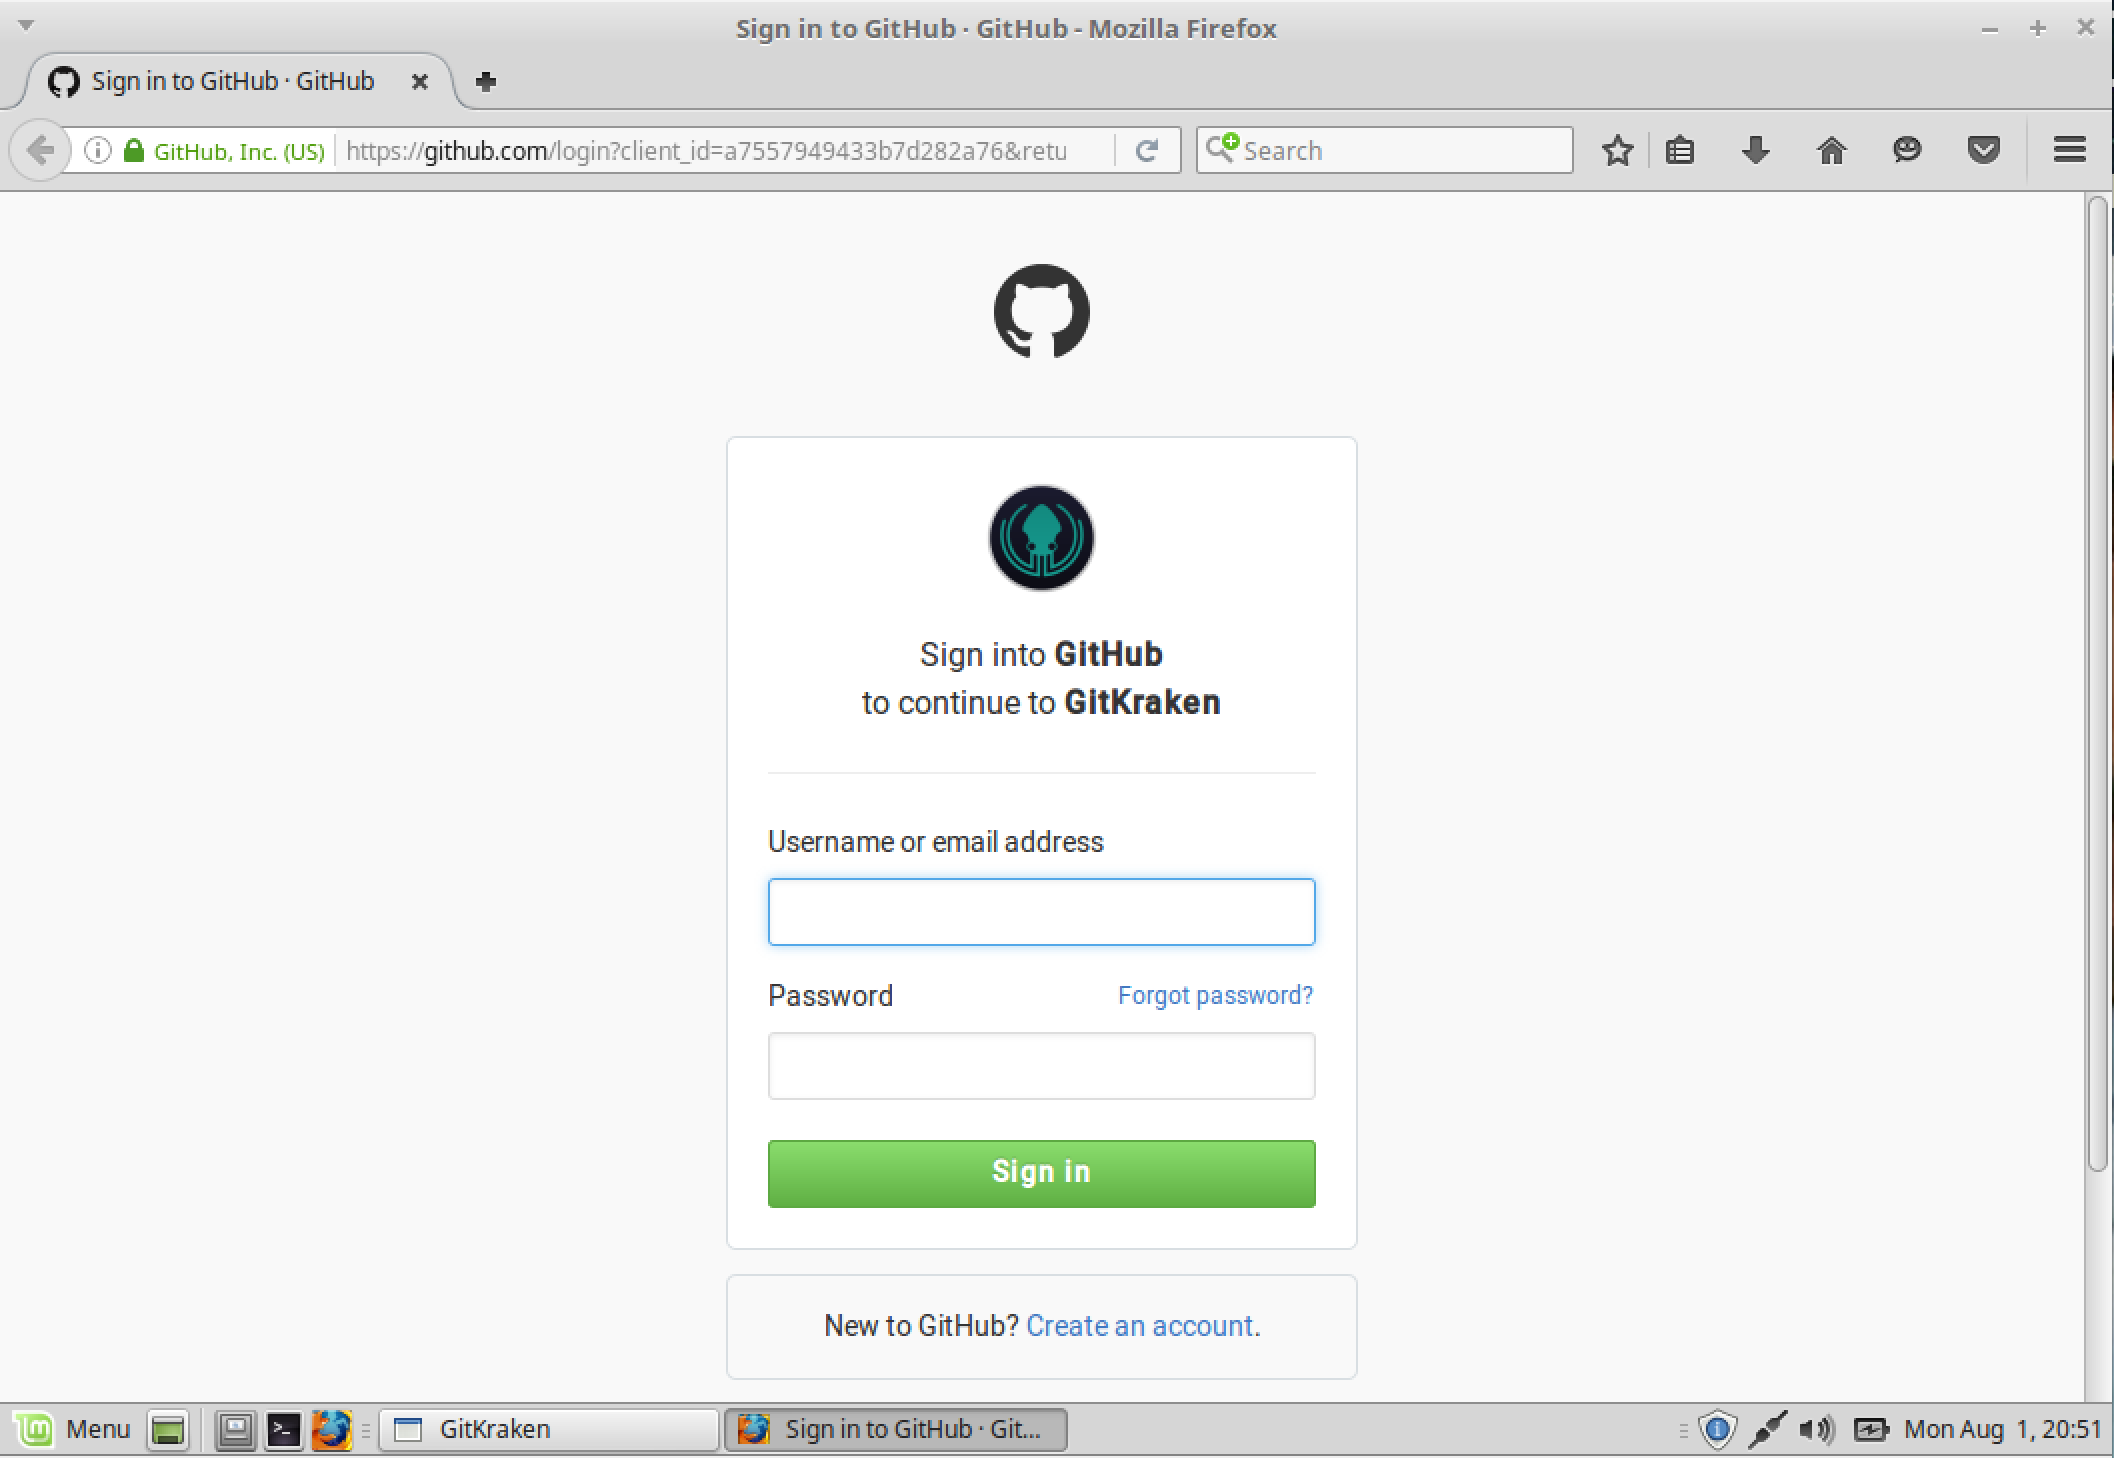Follow the Create an account link
This screenshot has width=2114, height=1458.
tap(1143, 1325)
